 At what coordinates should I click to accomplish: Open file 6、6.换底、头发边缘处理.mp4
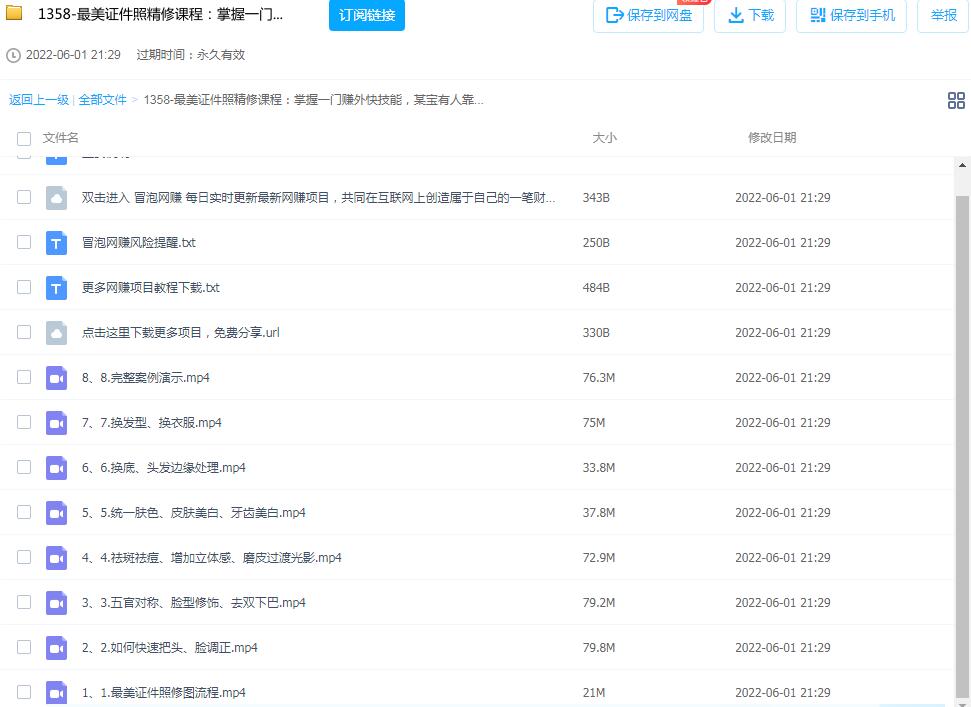163,468
